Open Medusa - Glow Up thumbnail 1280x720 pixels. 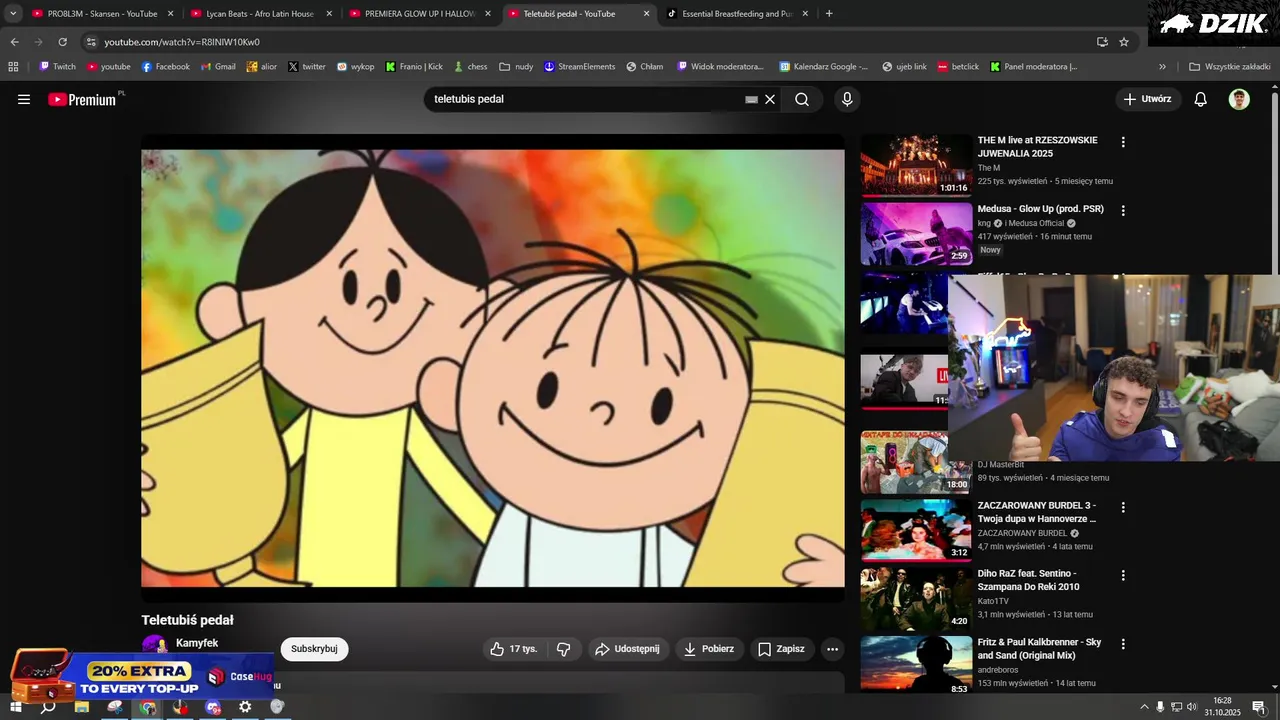click(916, 234)
